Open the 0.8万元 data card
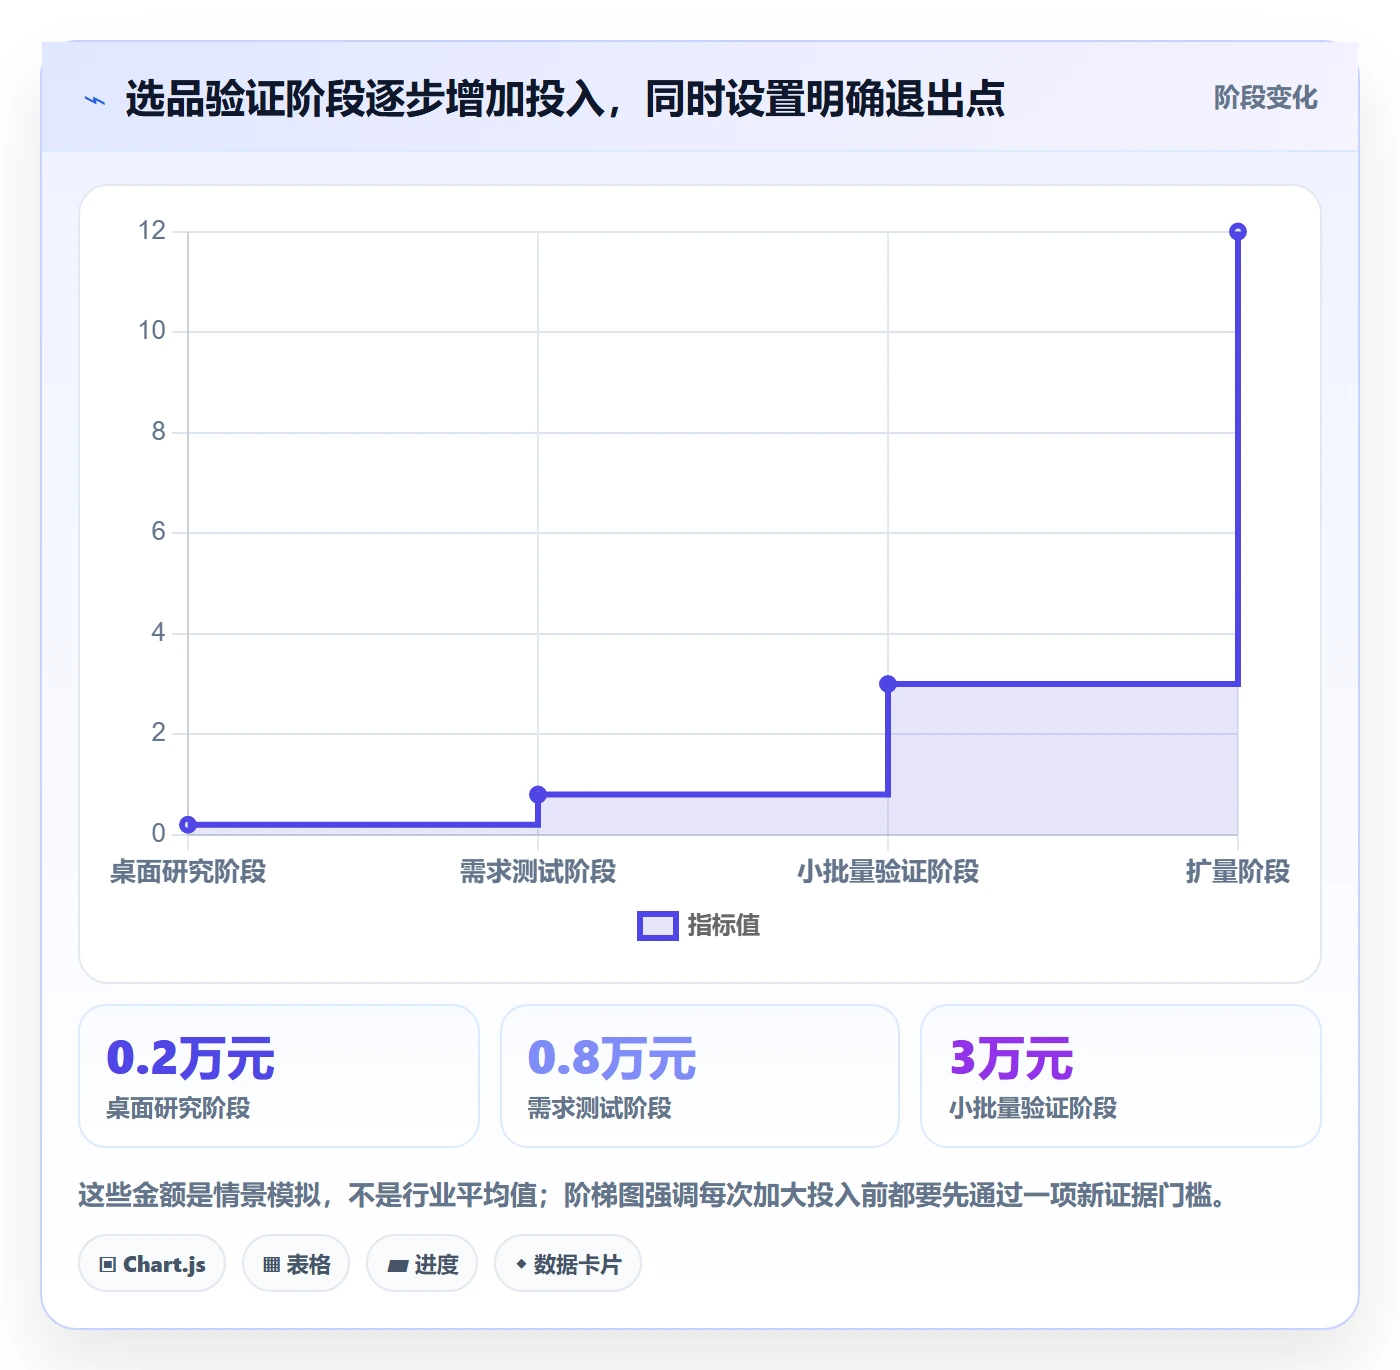This screenshot has width=1400, height=1370. click(x=700, y=1076)
